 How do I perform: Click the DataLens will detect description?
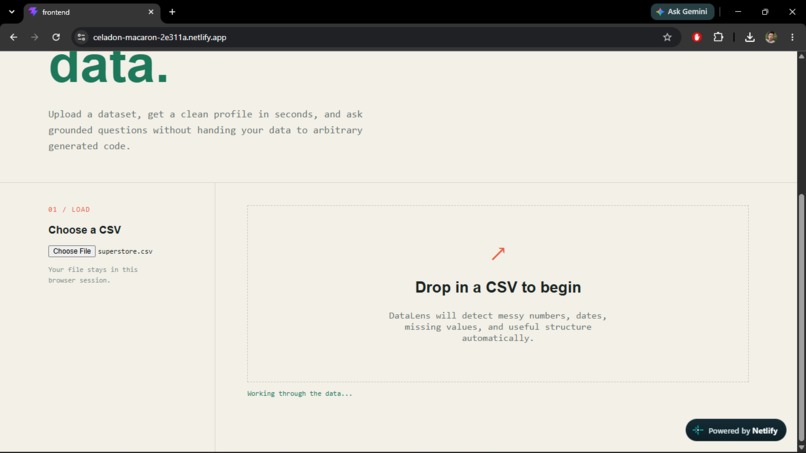[498, 327]
